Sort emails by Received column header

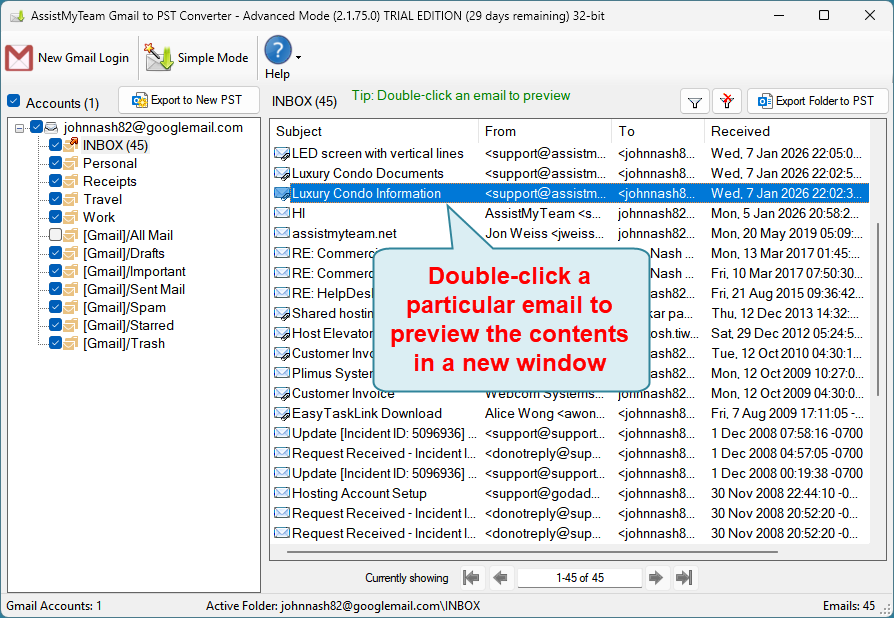787,132
